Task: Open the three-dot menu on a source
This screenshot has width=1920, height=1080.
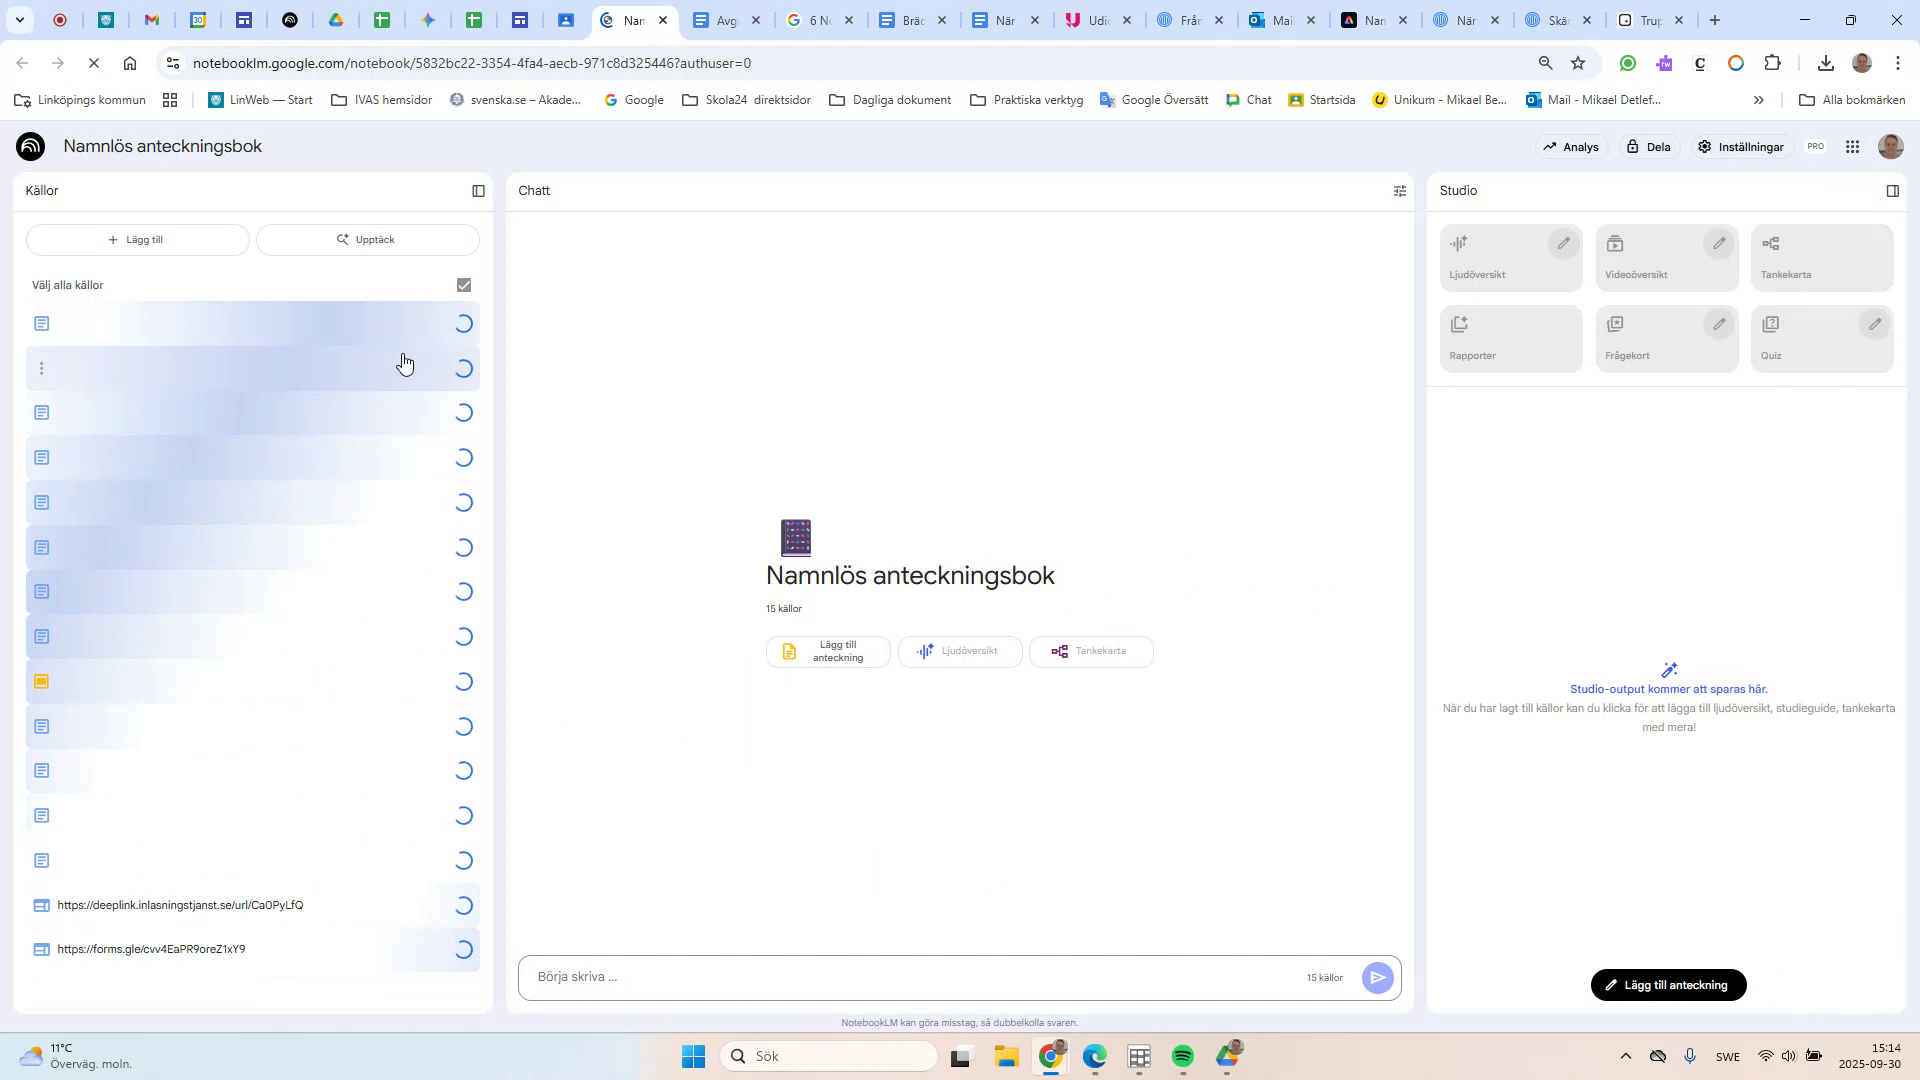Action: 41,369
